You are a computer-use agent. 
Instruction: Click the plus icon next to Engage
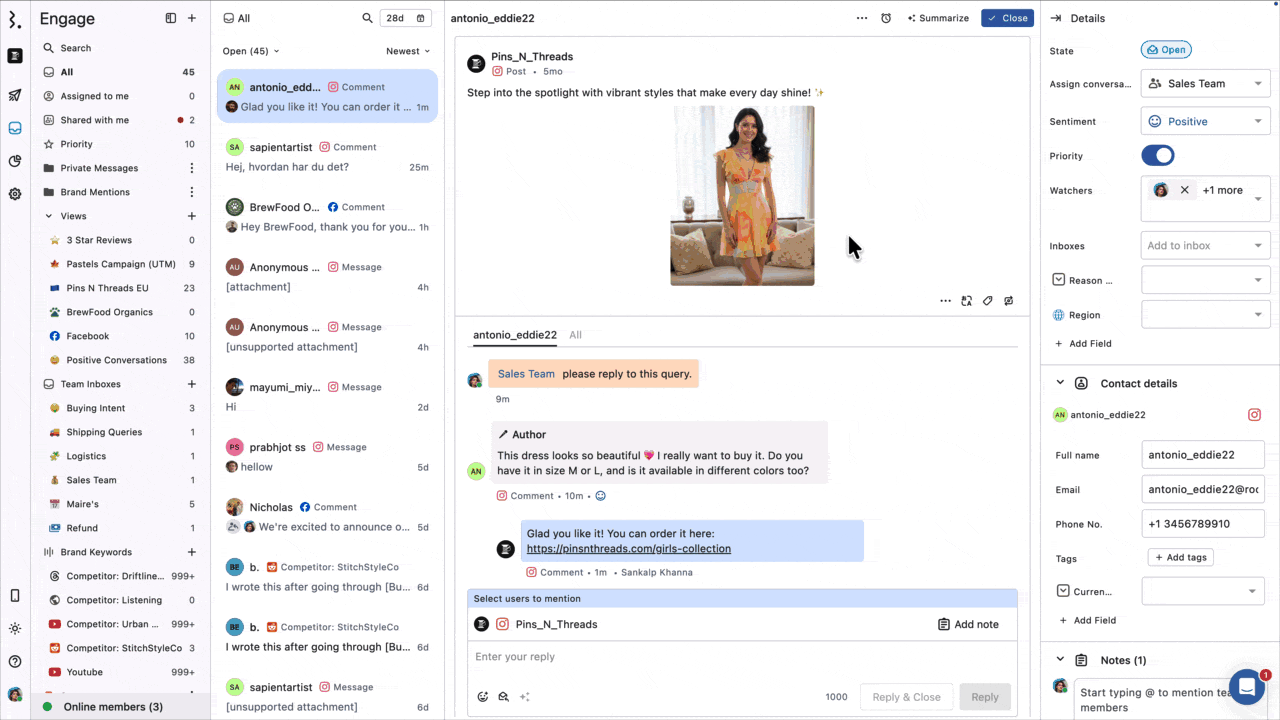tap(192, 18)
